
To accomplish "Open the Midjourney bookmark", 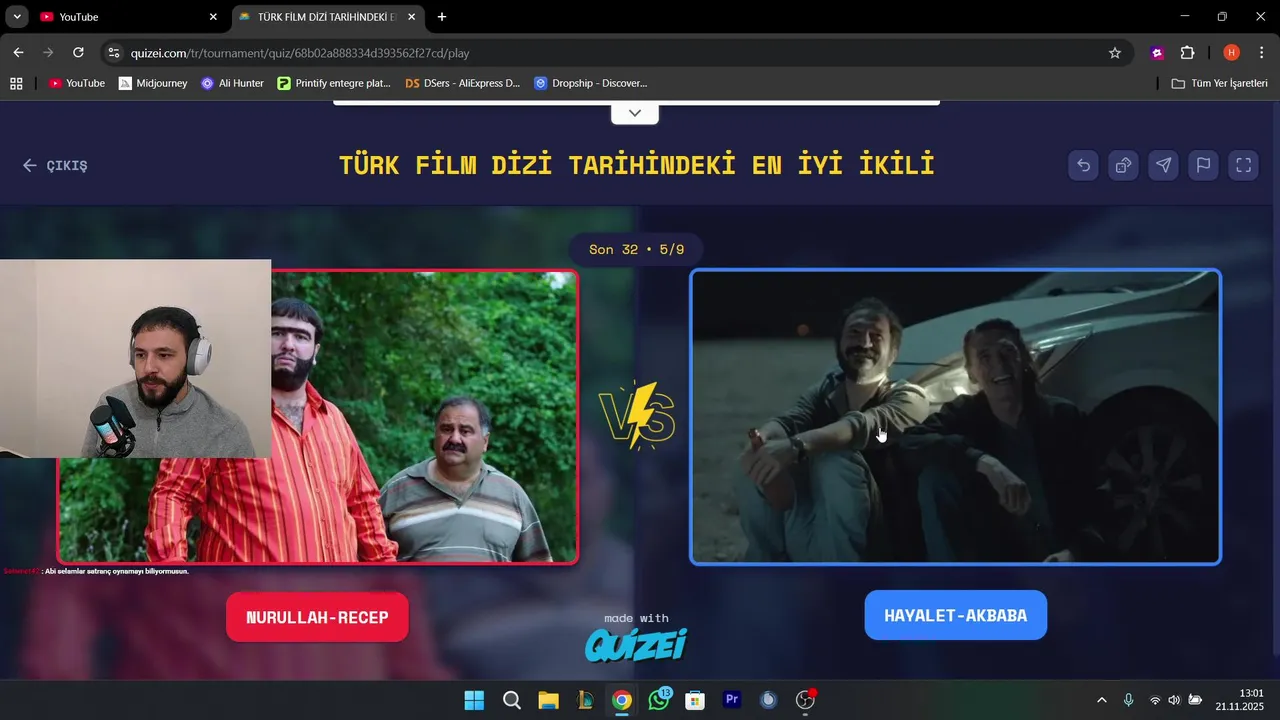I will coord(153,84).
